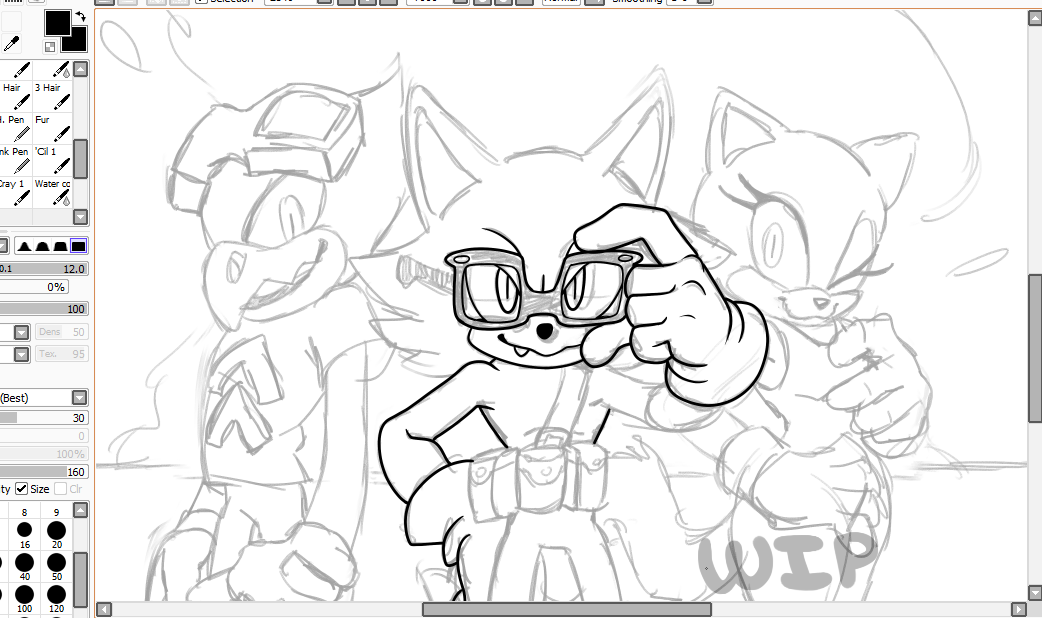
Task: Click canvas vertical scrollbar down arrow
Action: [x=1035, y=592]
